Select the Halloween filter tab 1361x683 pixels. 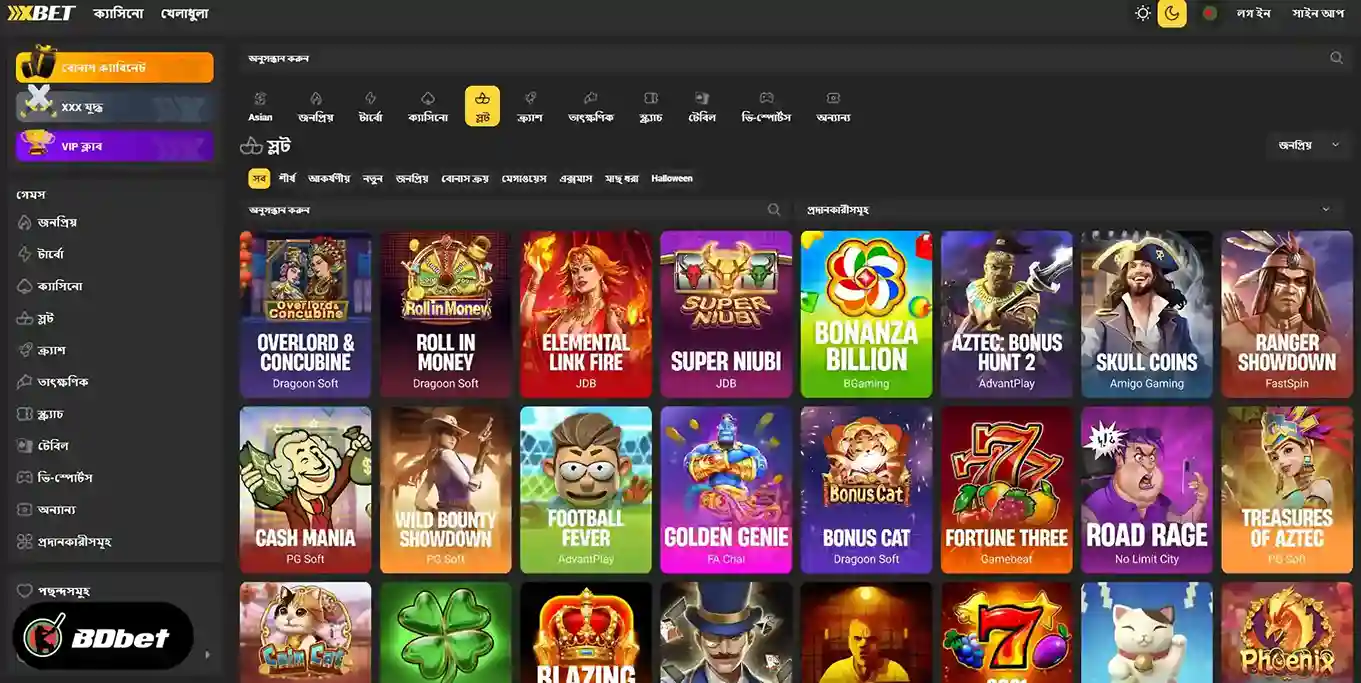[x=672, y=178]
